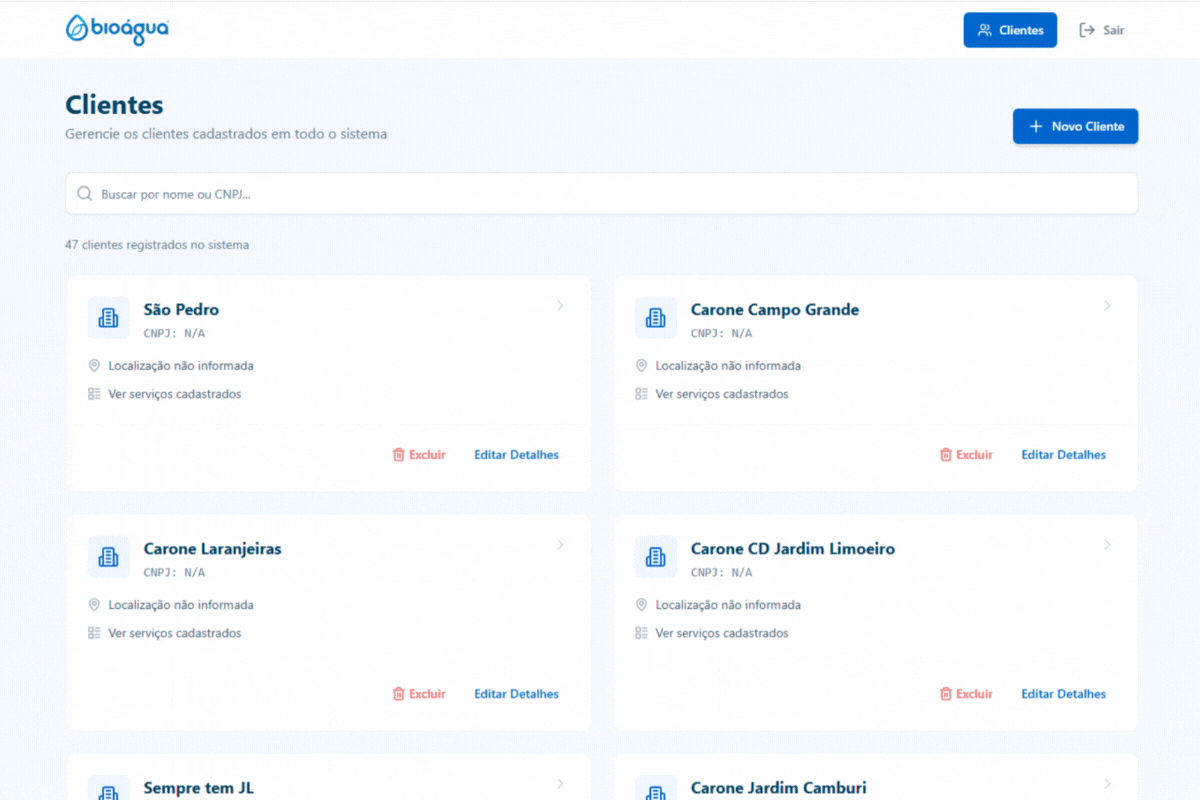
Task: Expand Carone Laranjeiras with its chevron
Action: click(x=560, y=545)
